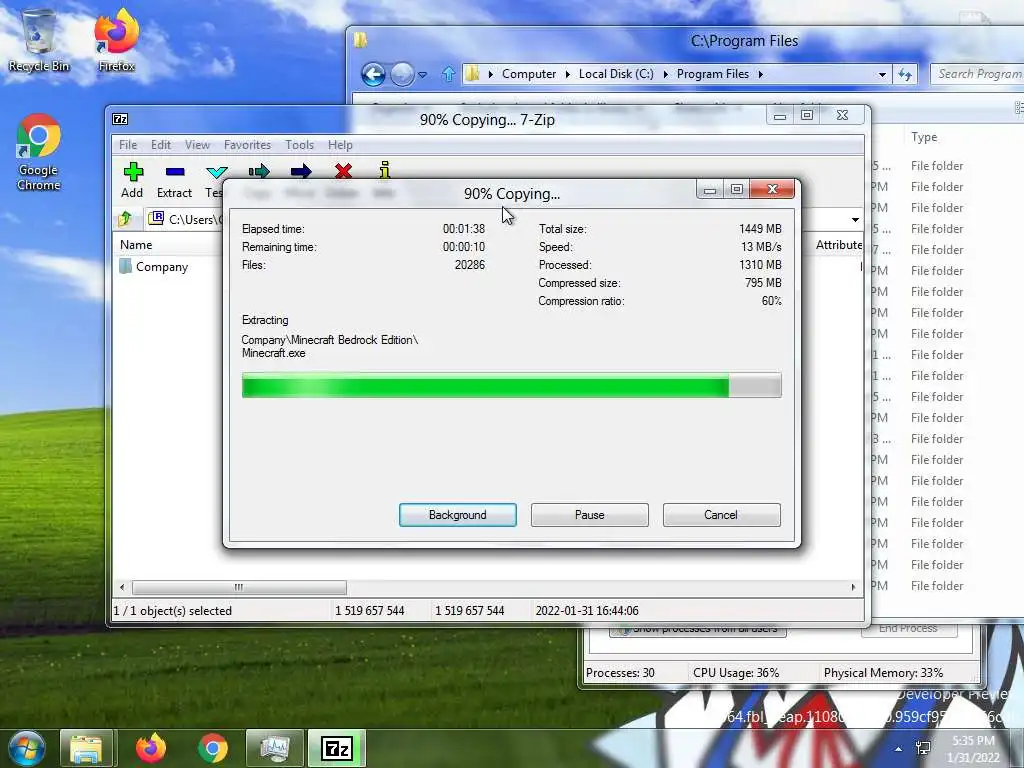Open the Tools menu in 7-Zip

300,145
